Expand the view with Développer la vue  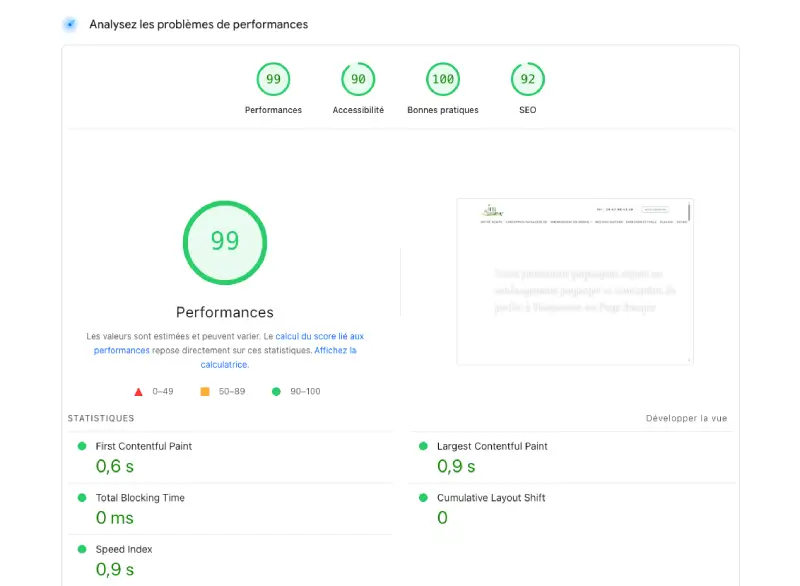coord(686,418)
